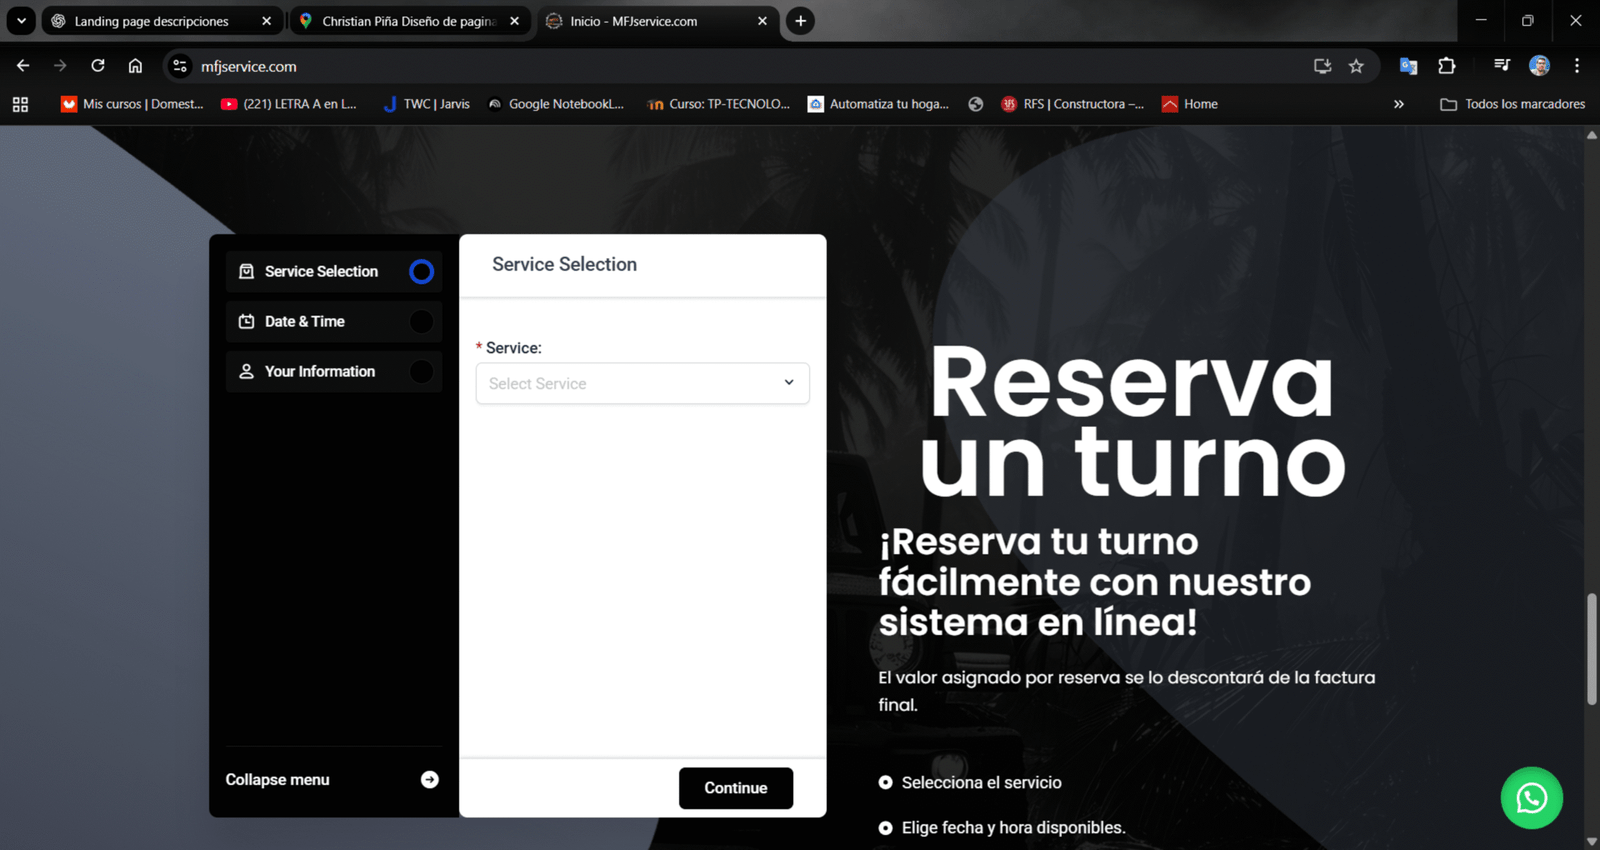Open the Select Service dropdown
The width and height of the screenshot is (1600, 850).
pos(642,384)
